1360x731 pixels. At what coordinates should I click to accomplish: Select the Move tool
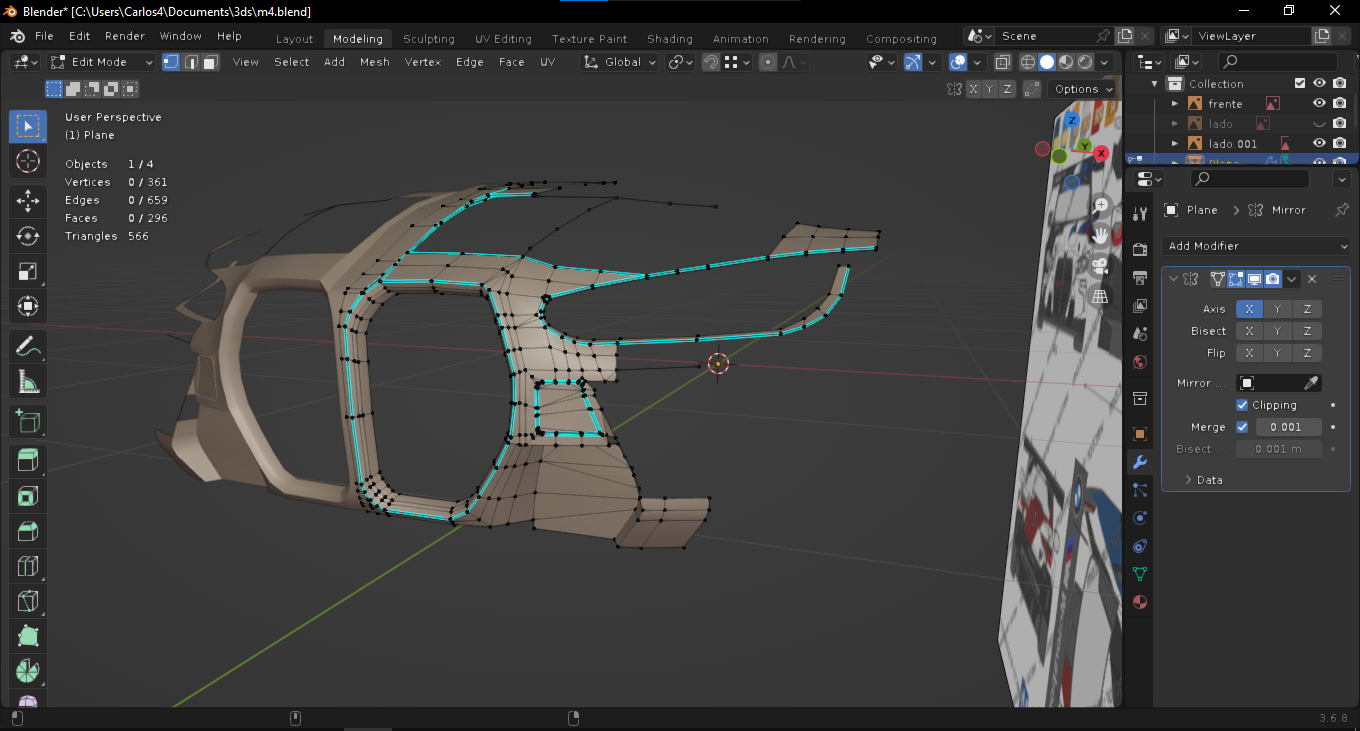(x=28, y=200)
